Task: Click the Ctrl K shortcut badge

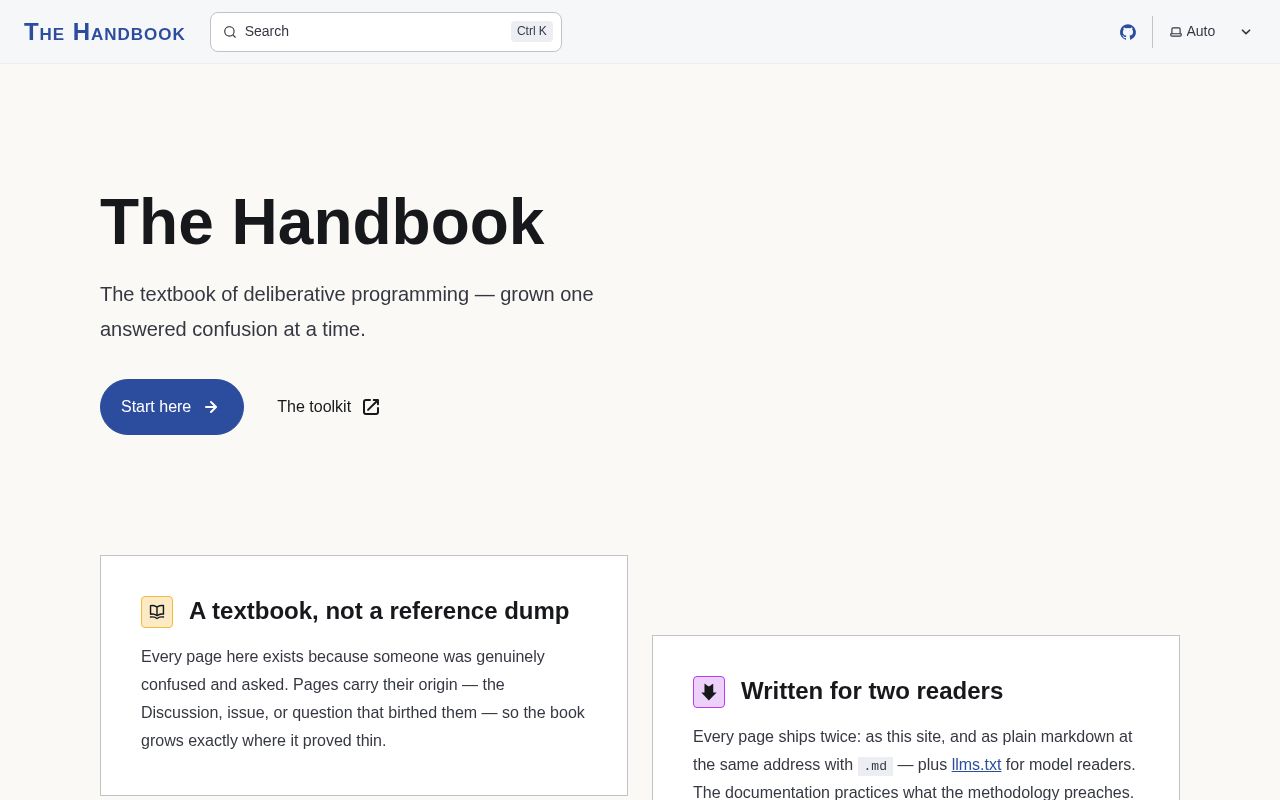Action: click(x=532, y=31)
